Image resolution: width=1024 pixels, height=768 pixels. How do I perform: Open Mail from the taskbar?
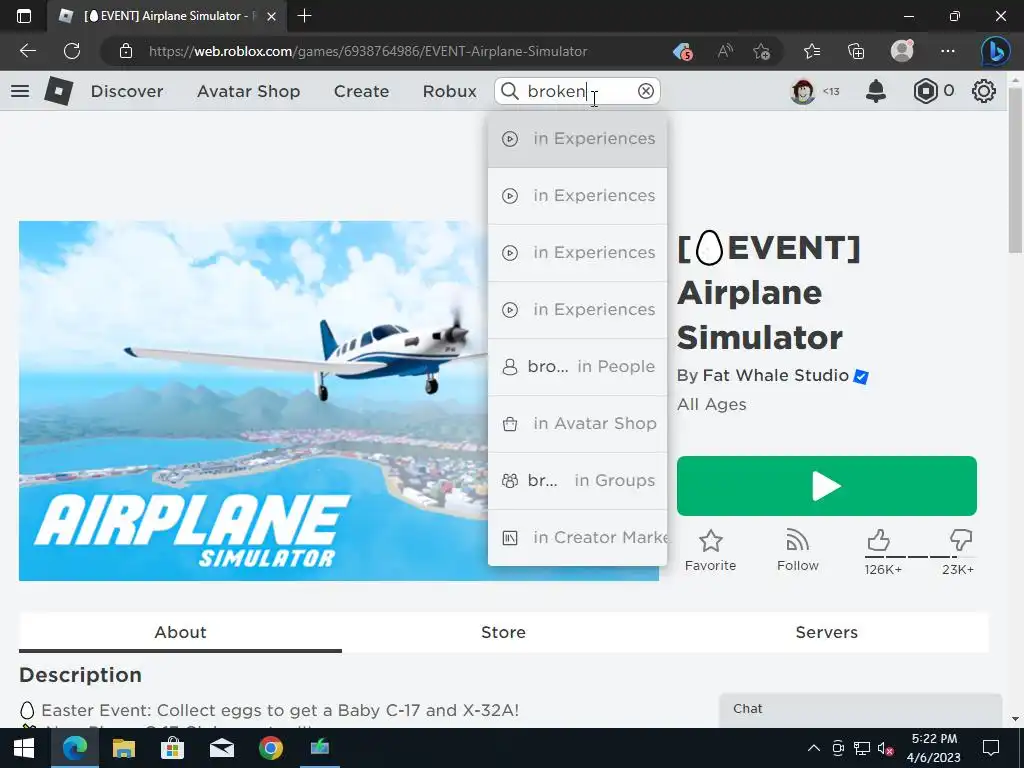[x=222, y=748]
